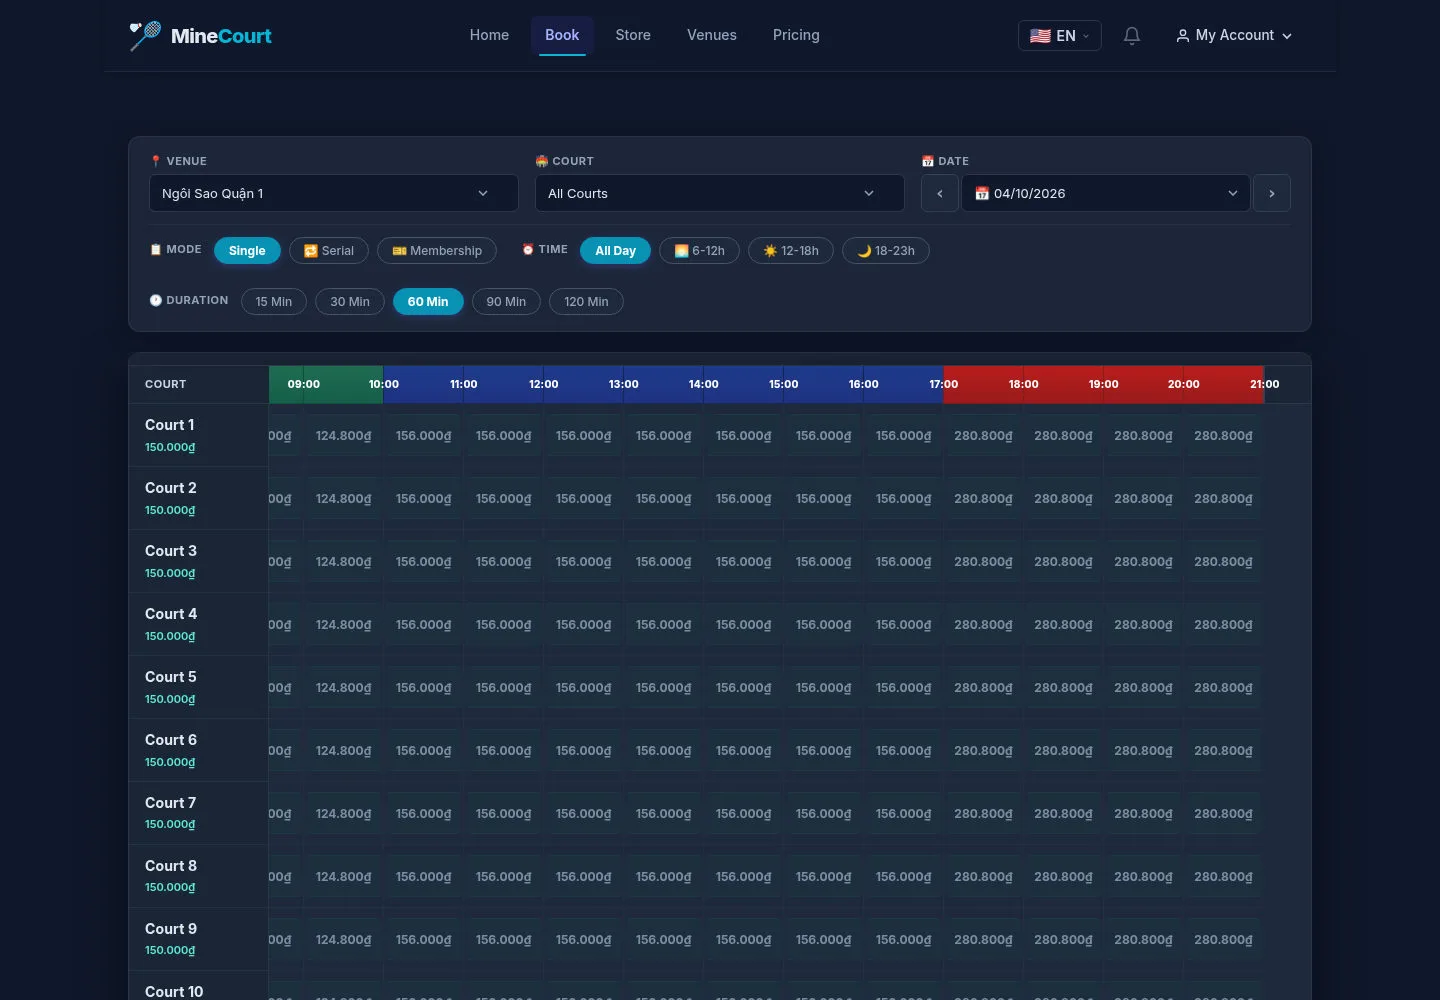1440x1000 pixels.
Task: Click the user icon beside My Account
Action: coord(1183,36)
